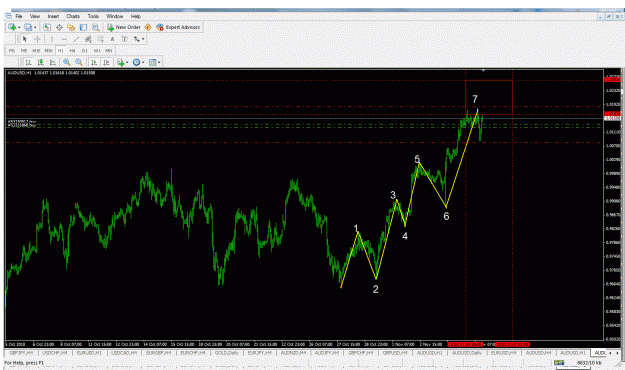Switch to the AUDNZD,H4 chart tab
The width and height of the screenshot is (625, 370).
pos(293,353)
